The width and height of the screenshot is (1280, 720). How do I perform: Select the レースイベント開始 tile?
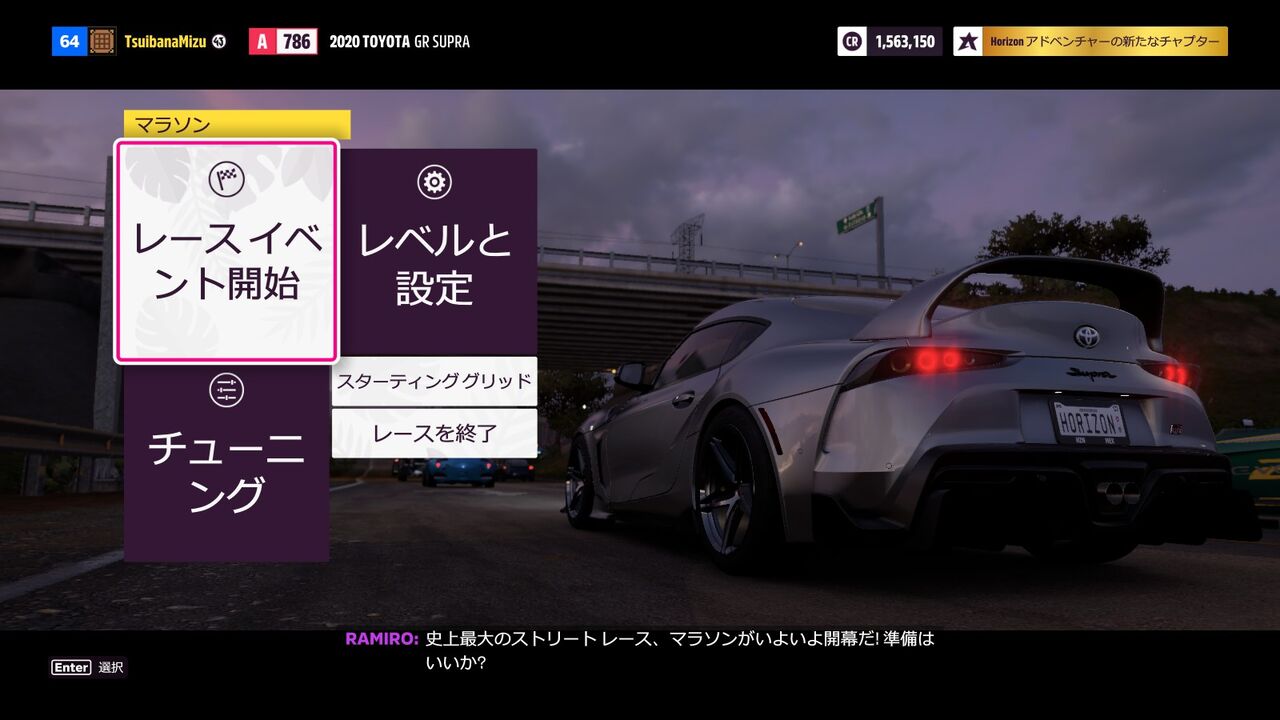click(x=227, y=251)
